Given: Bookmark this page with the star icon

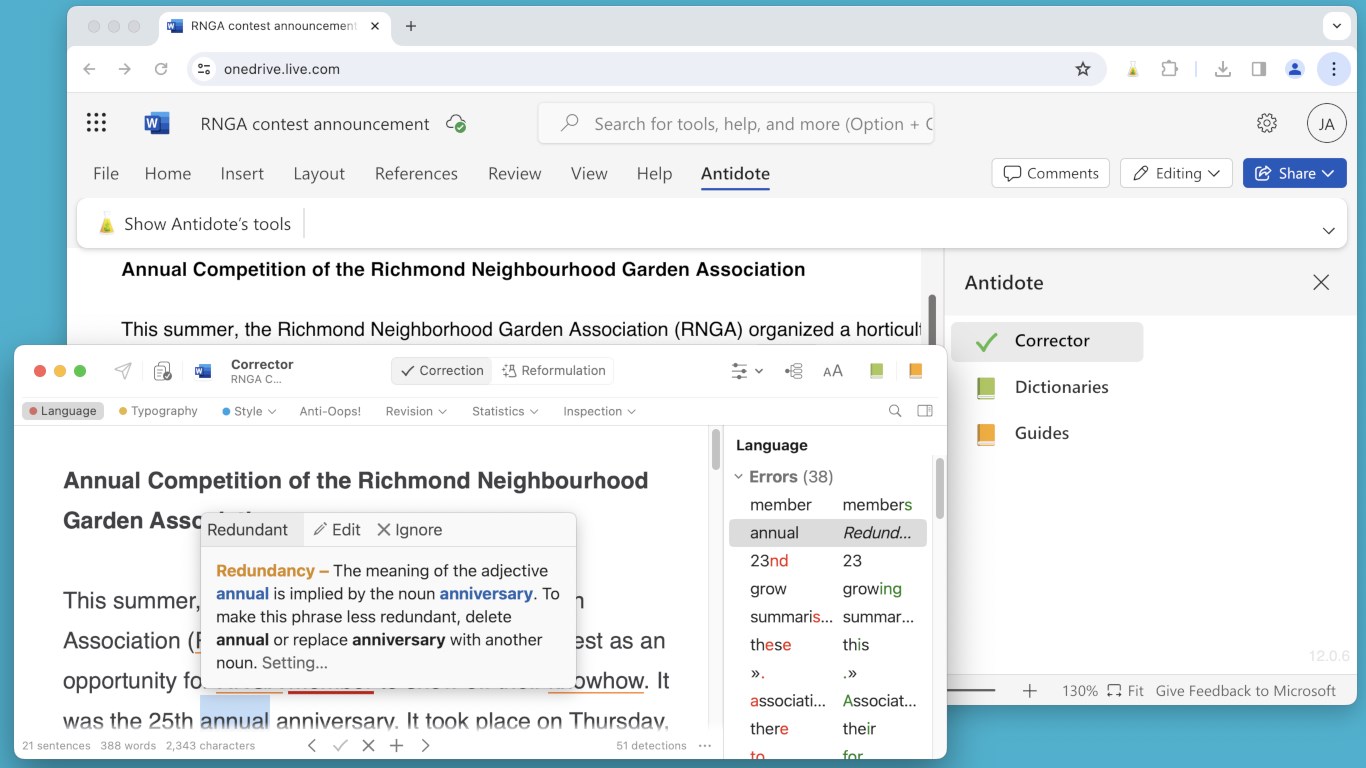Looking at the screenshot, I should point(1082,69).
